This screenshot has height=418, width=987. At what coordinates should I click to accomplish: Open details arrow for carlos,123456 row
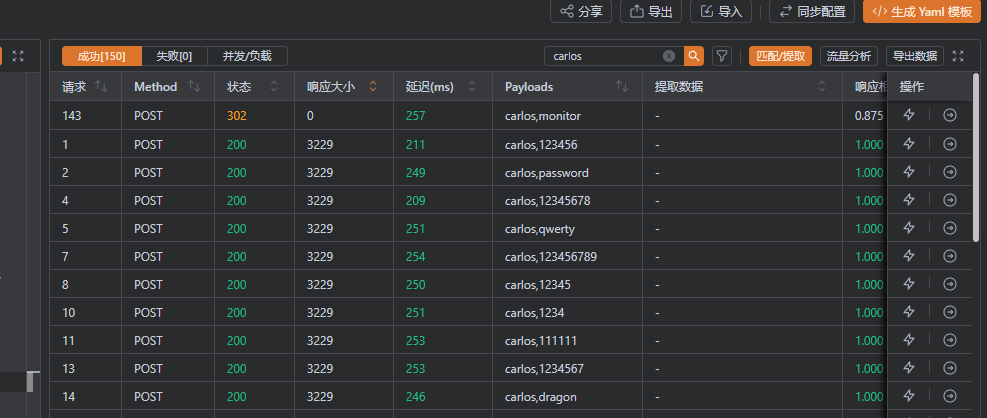[x=950, y=144]
